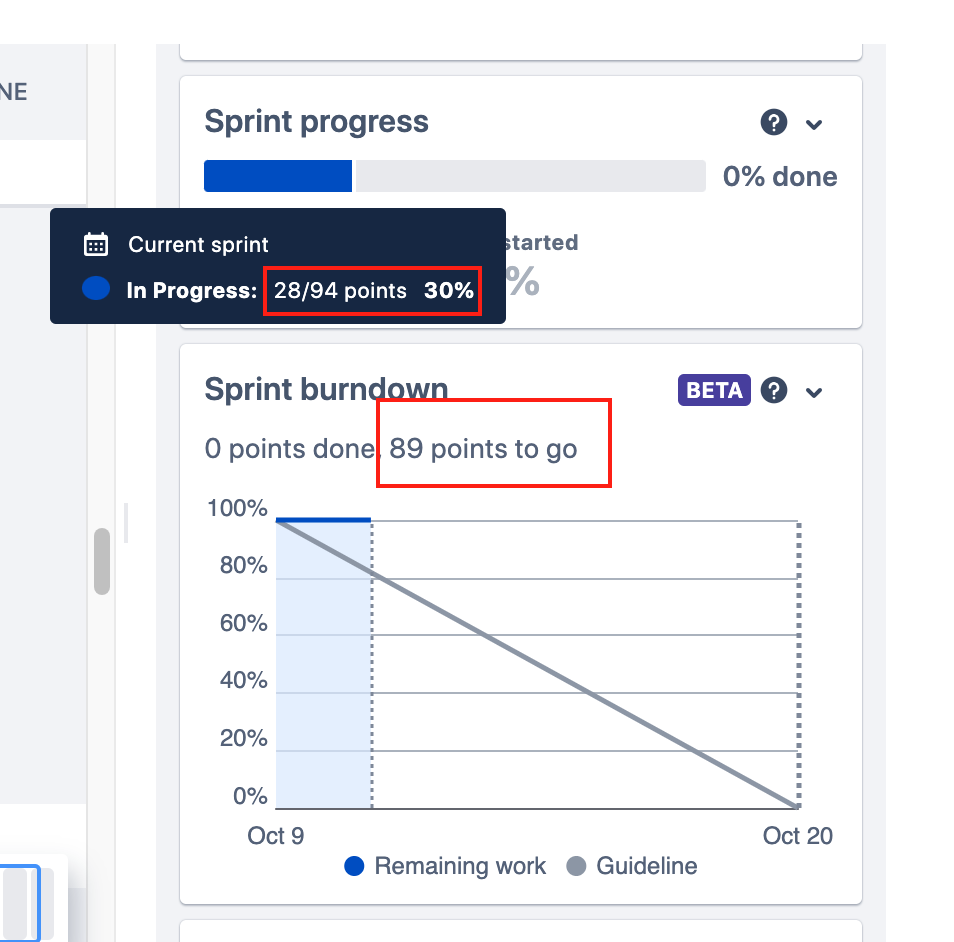Open the Sprint progress panel title

tap(316, 121)
